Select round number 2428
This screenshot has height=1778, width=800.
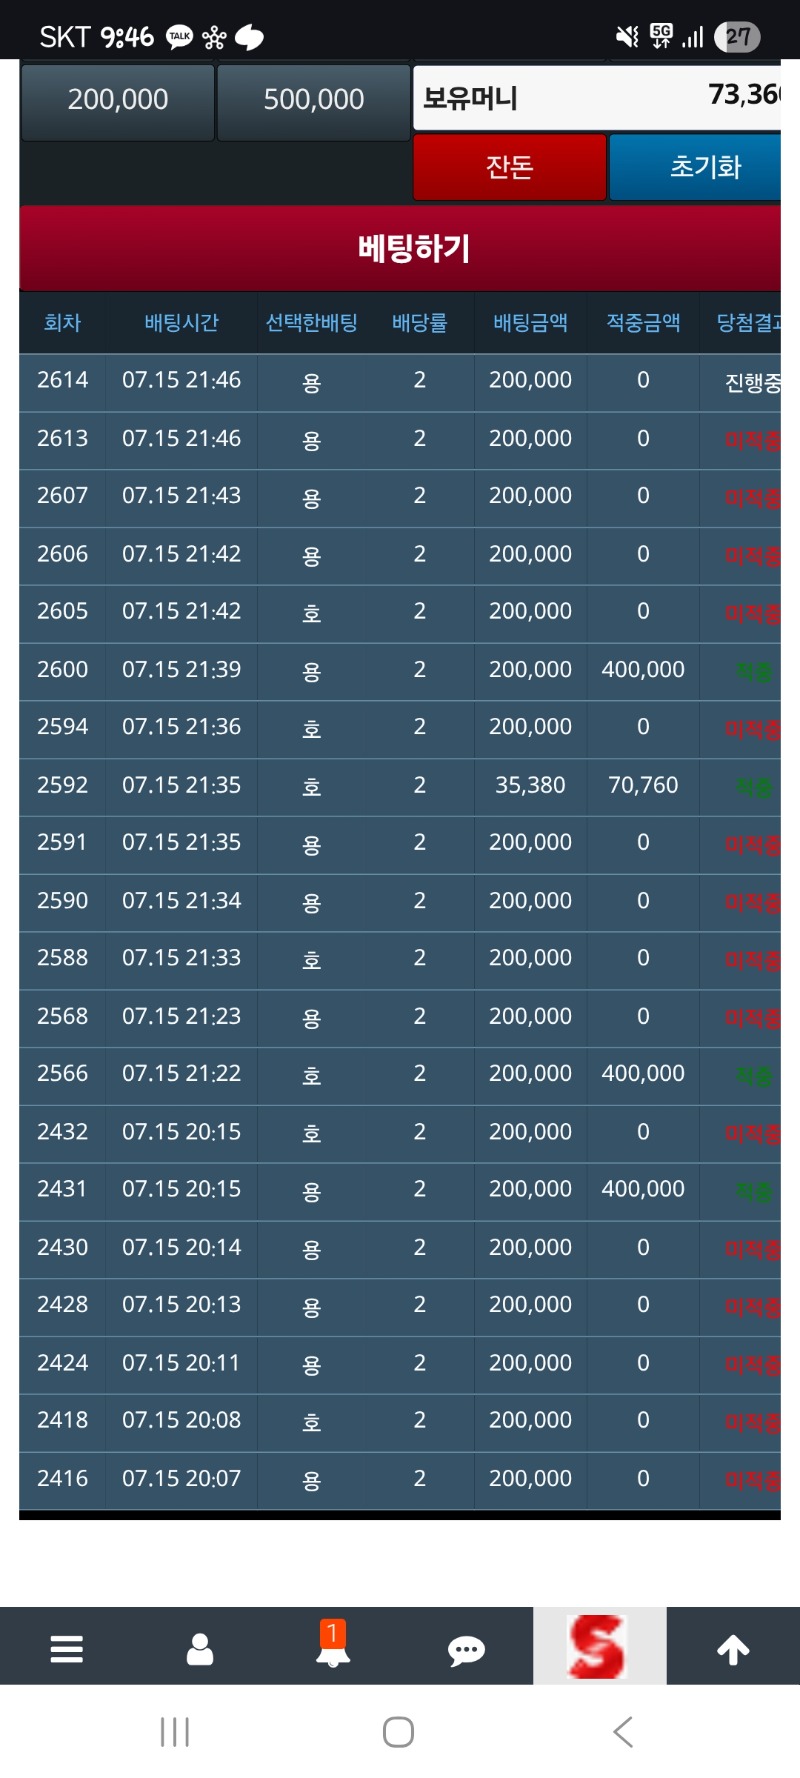tap(62, 1304)
